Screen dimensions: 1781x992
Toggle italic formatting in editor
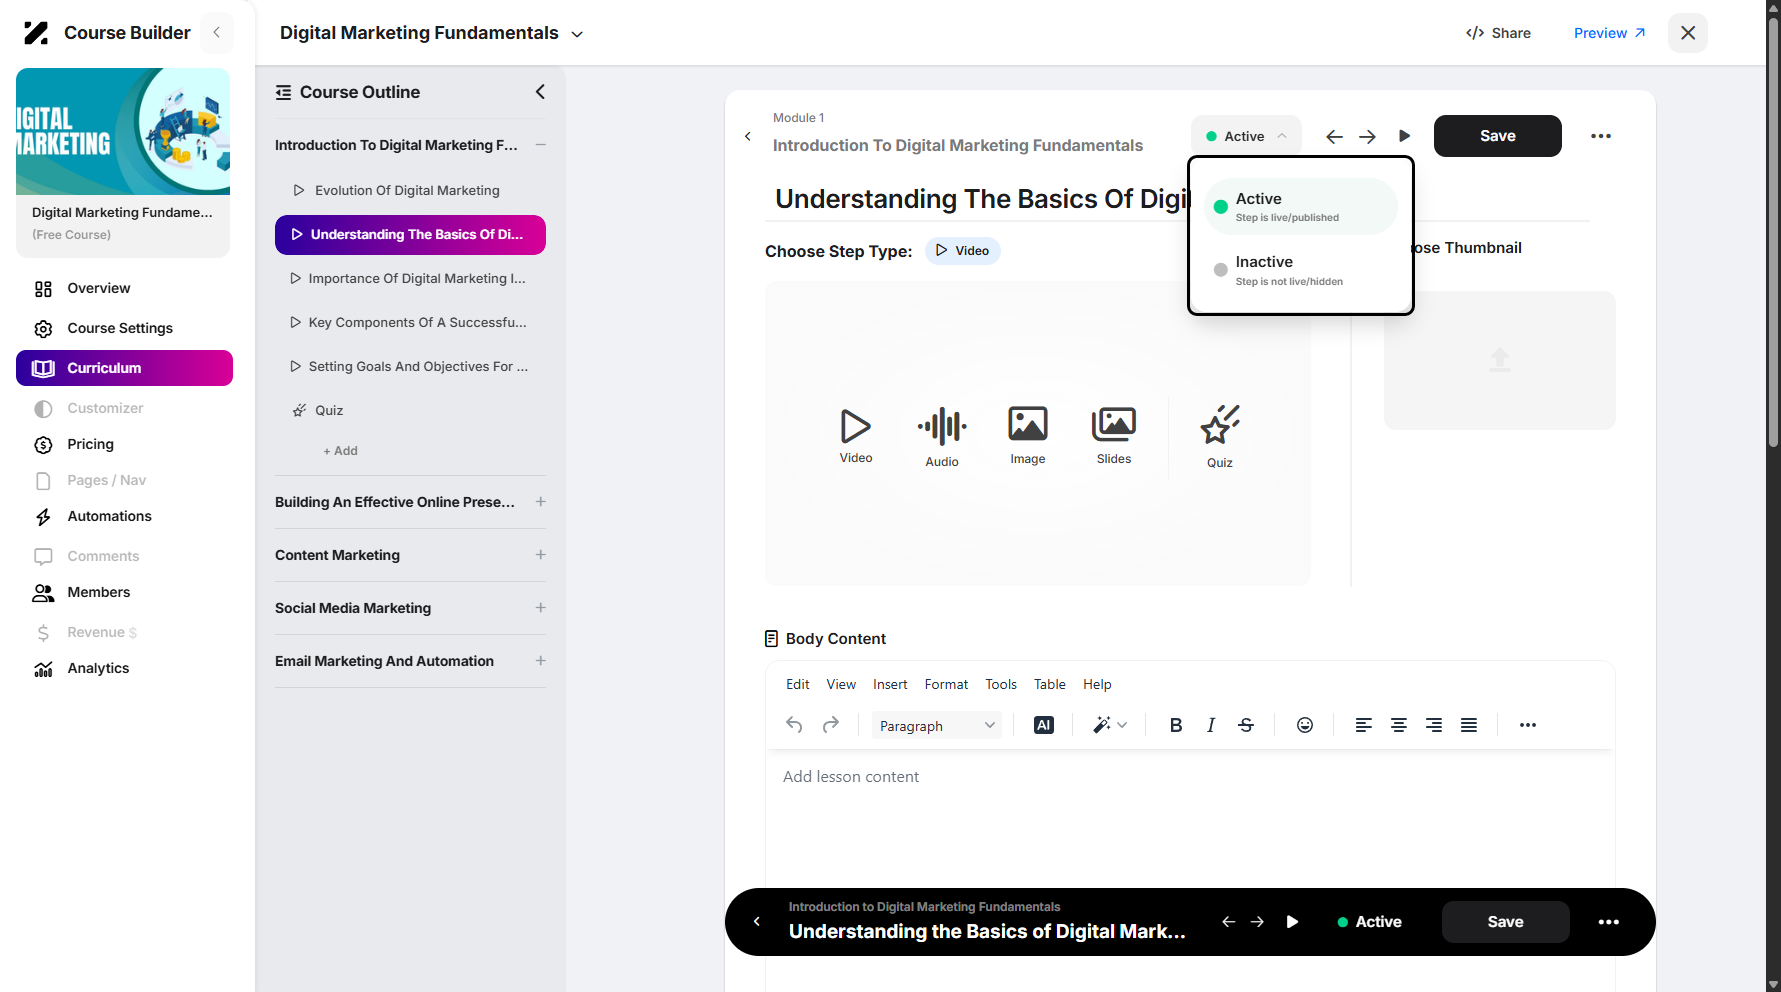point(1211,725)
